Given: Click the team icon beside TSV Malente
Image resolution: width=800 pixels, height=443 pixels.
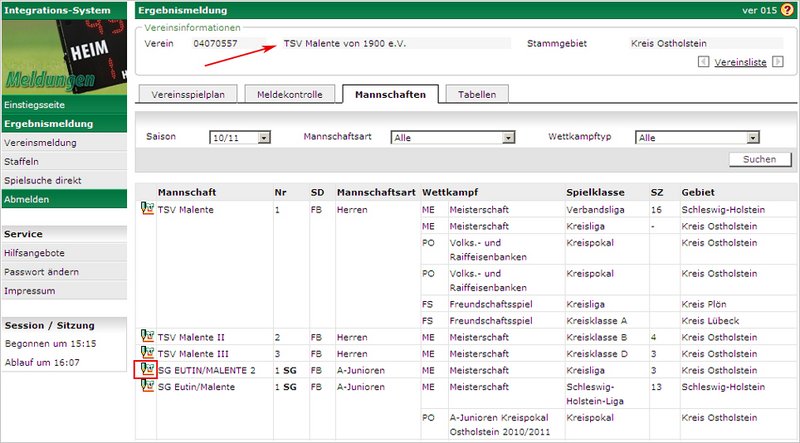Looking at the screenshot, I should [146, 210].
